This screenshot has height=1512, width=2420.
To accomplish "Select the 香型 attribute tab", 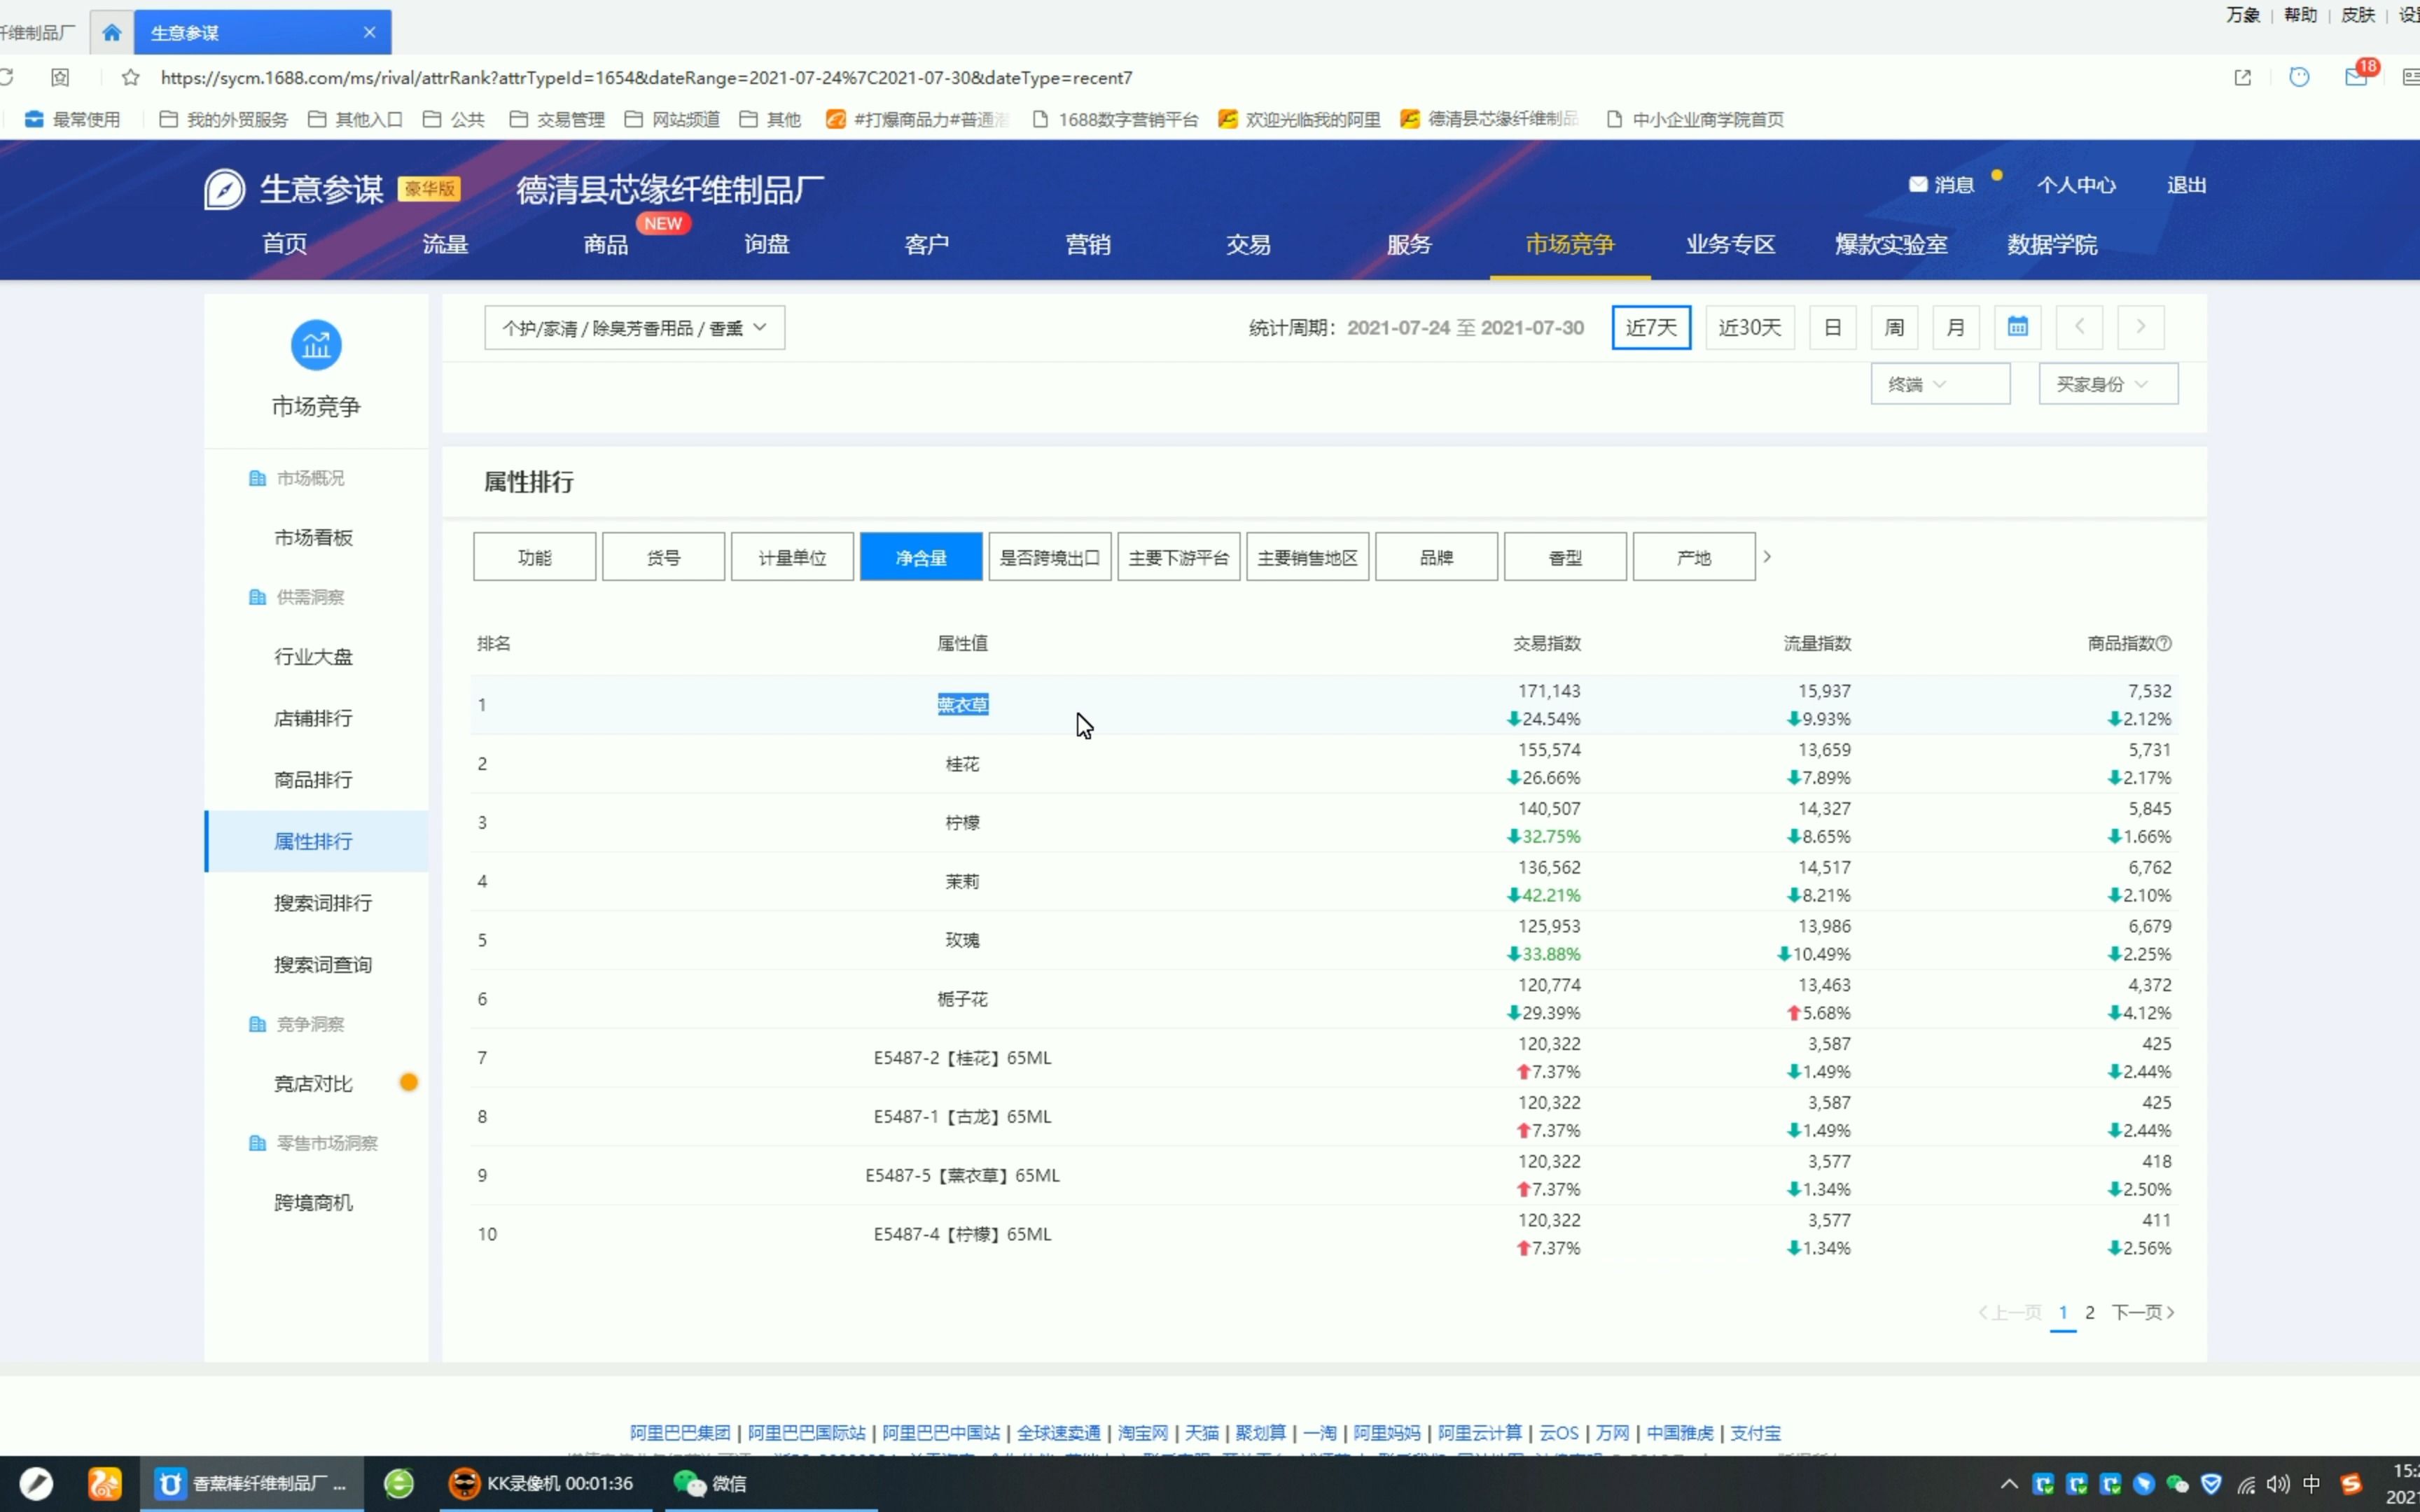I will (1566, 557).
